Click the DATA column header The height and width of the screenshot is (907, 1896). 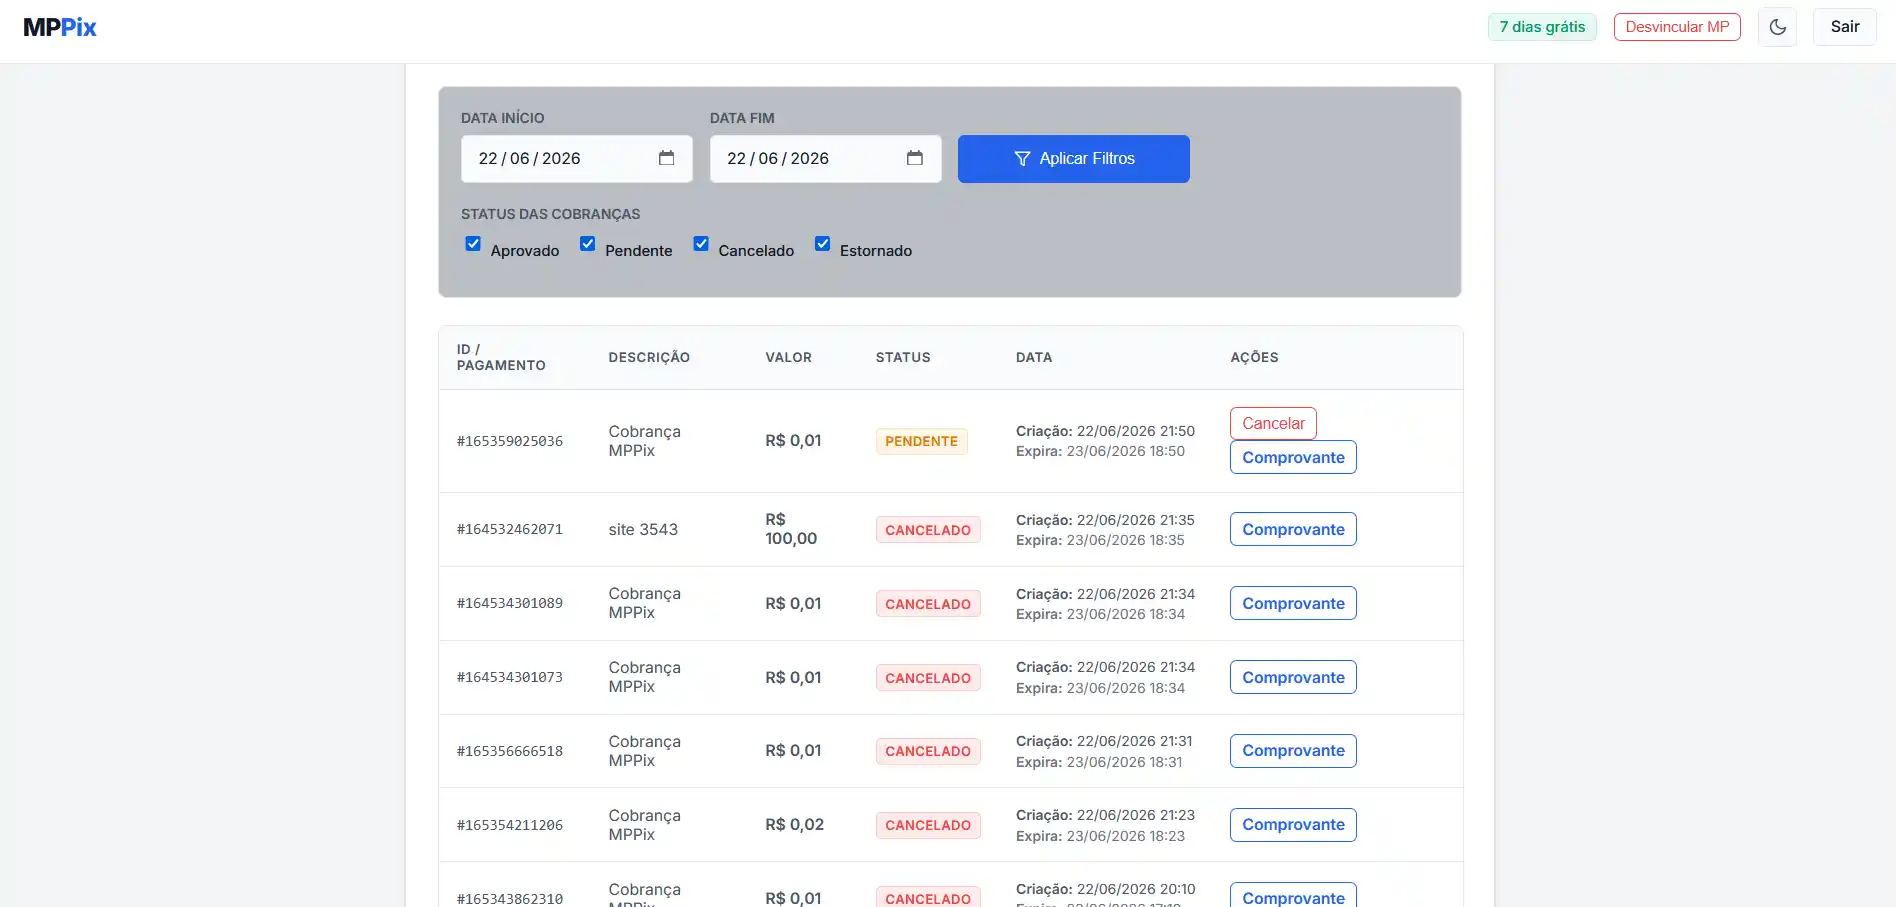(1034, 357)
